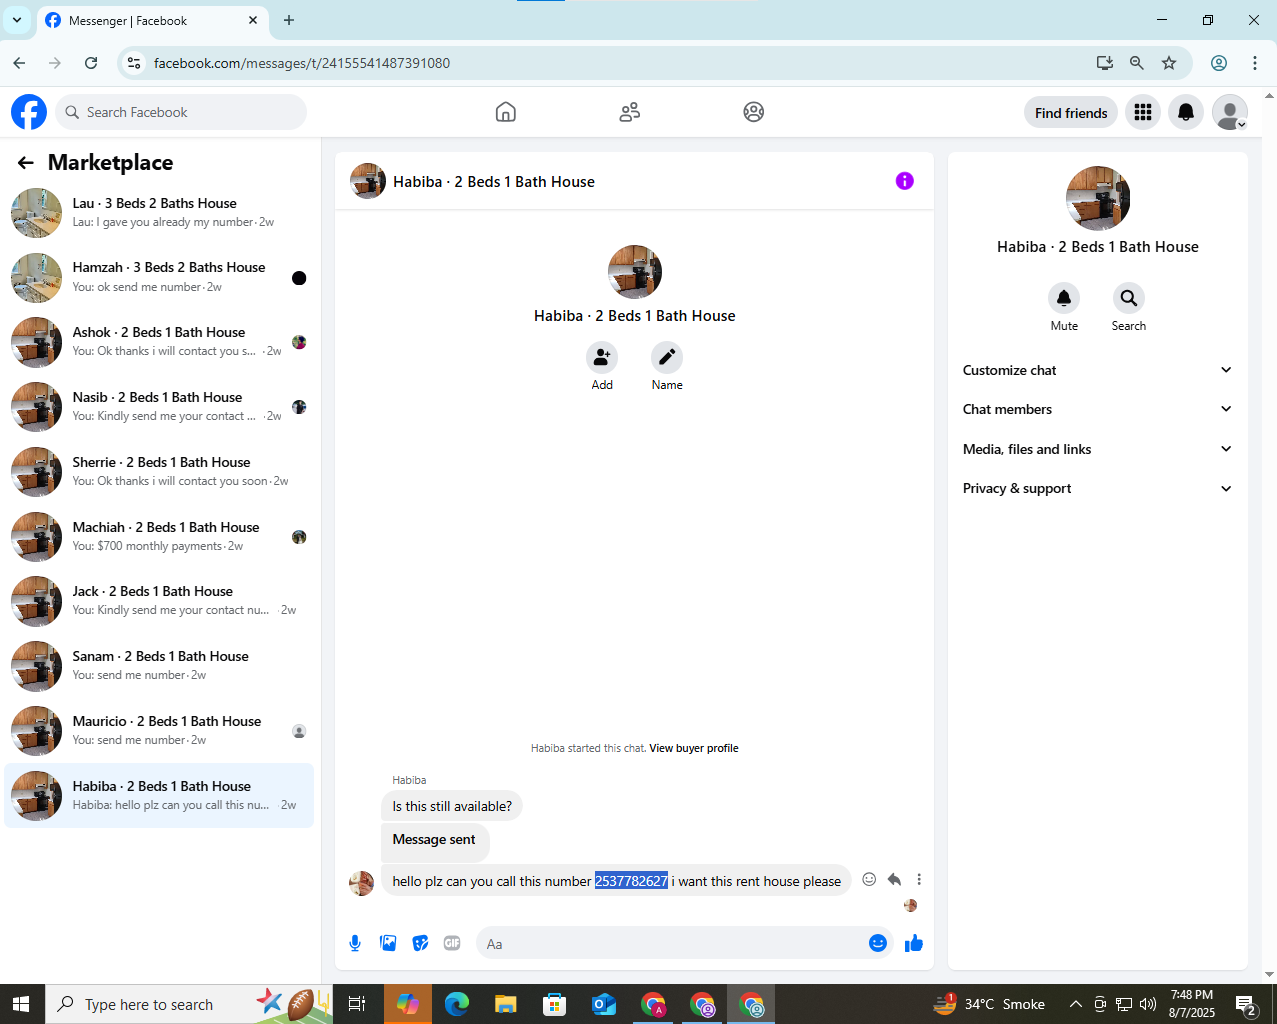
Task: Open Windows notification center icon
Action: click(x=1247, y=1004)
